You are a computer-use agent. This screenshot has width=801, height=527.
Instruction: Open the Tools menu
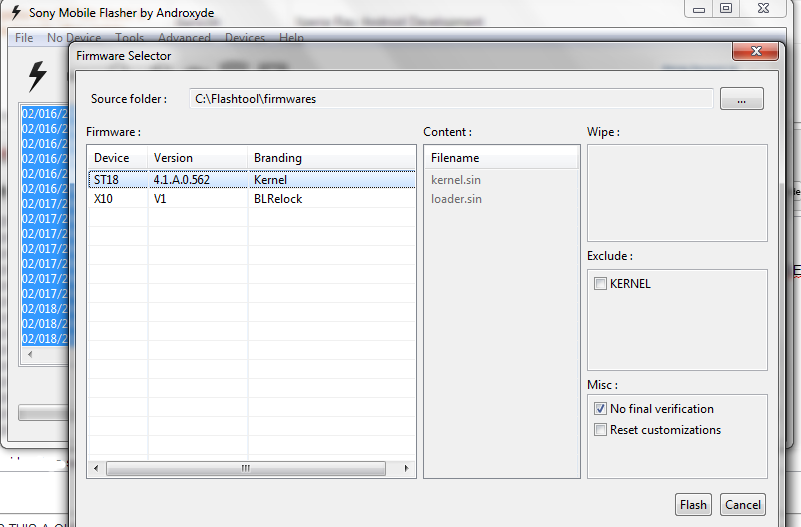point(130,38)
